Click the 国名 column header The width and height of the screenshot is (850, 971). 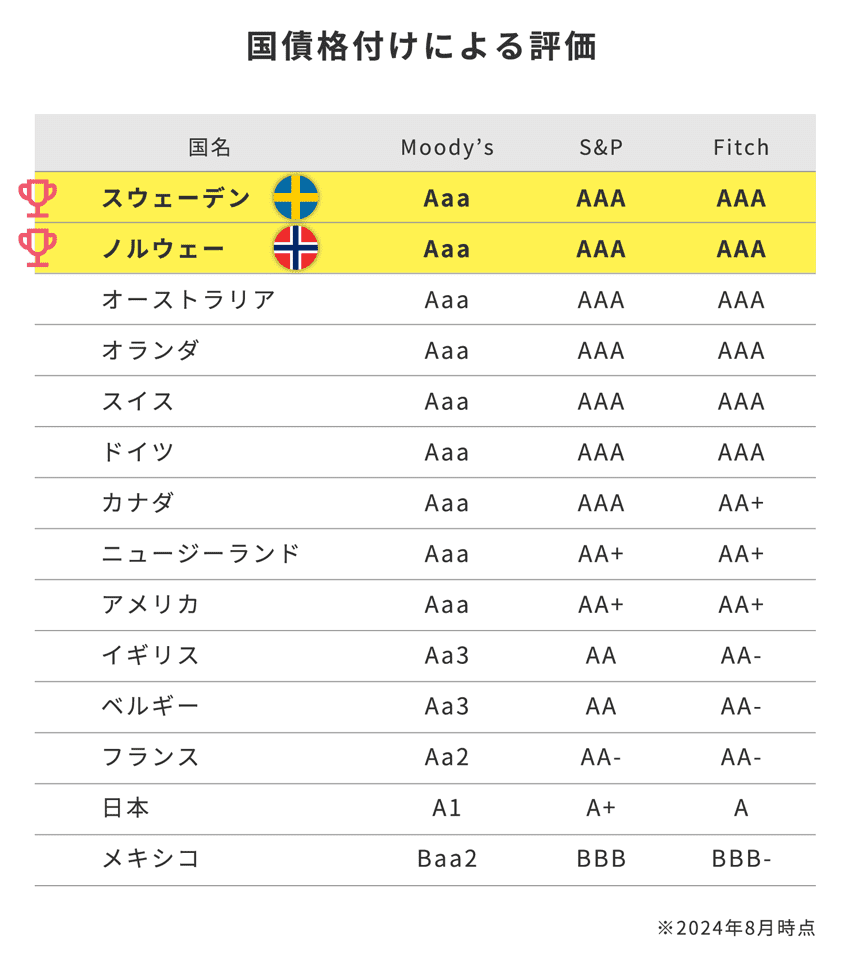click(x=210, y=148)
